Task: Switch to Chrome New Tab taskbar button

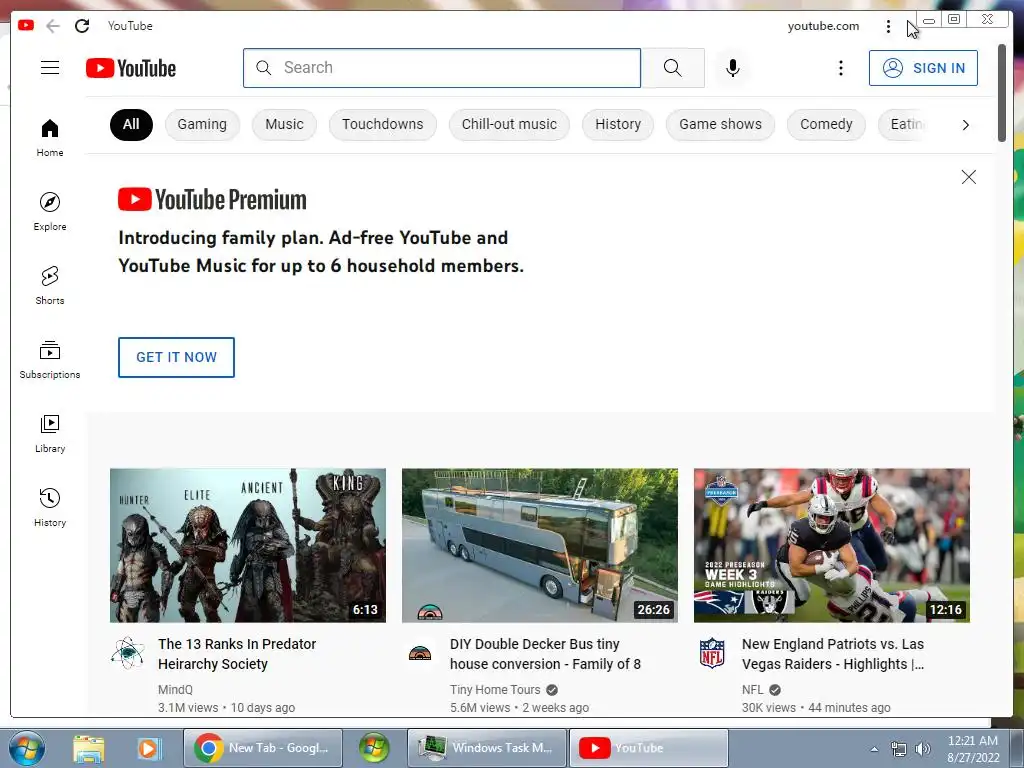Action: click(x=263, y=748)
